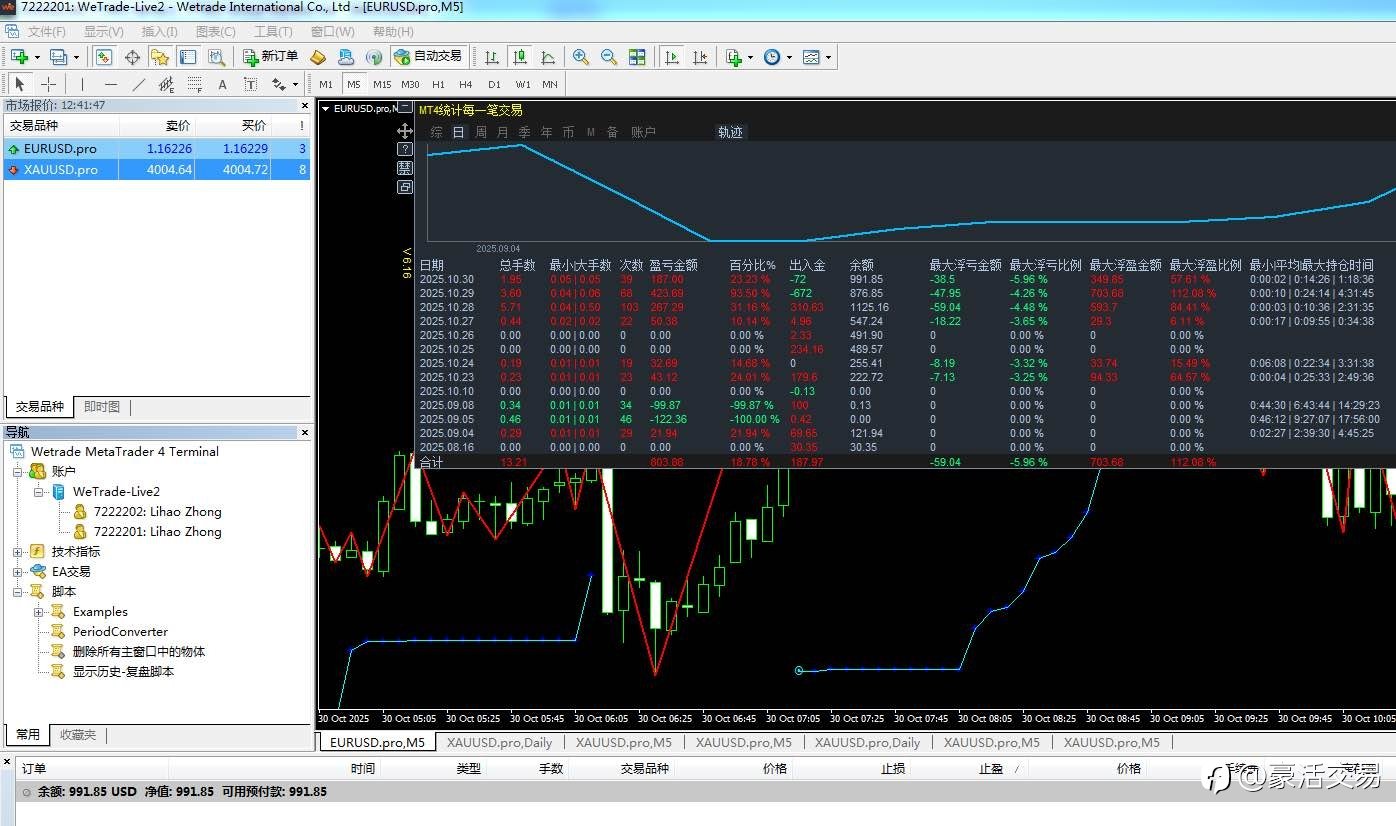Switch to the 收藏夹 favorites tab
1396x826 pixels.
pos(78,735)
